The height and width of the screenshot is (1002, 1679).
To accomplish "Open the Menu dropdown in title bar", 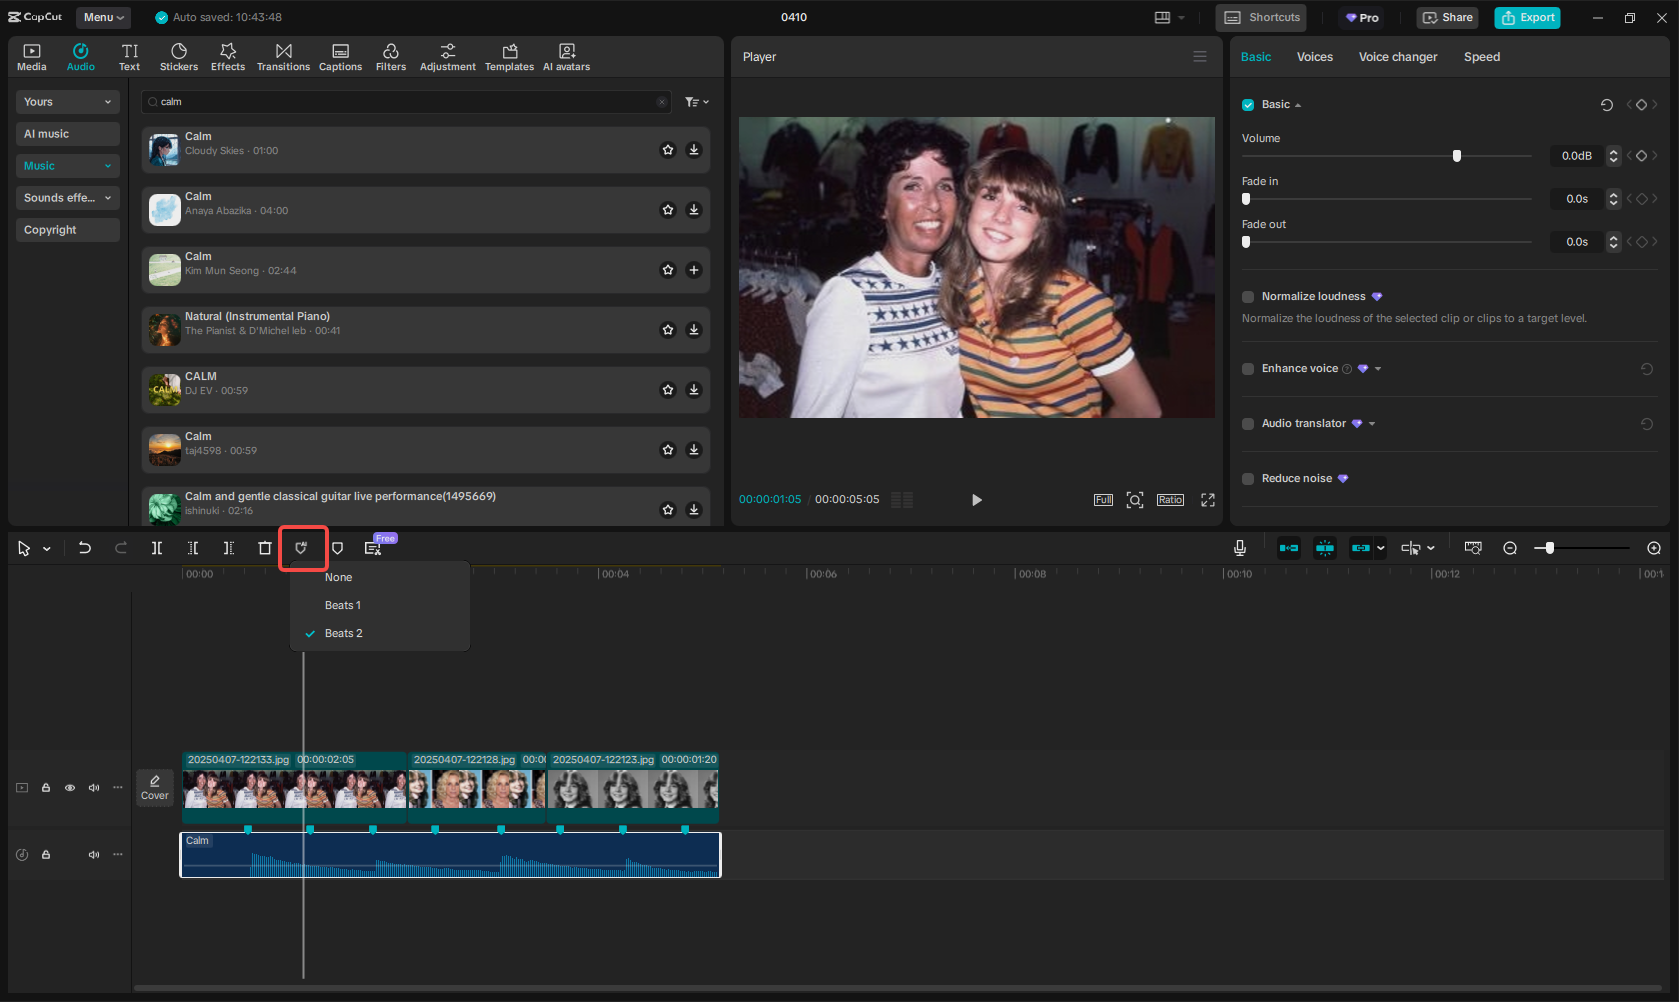I will 104,17.
